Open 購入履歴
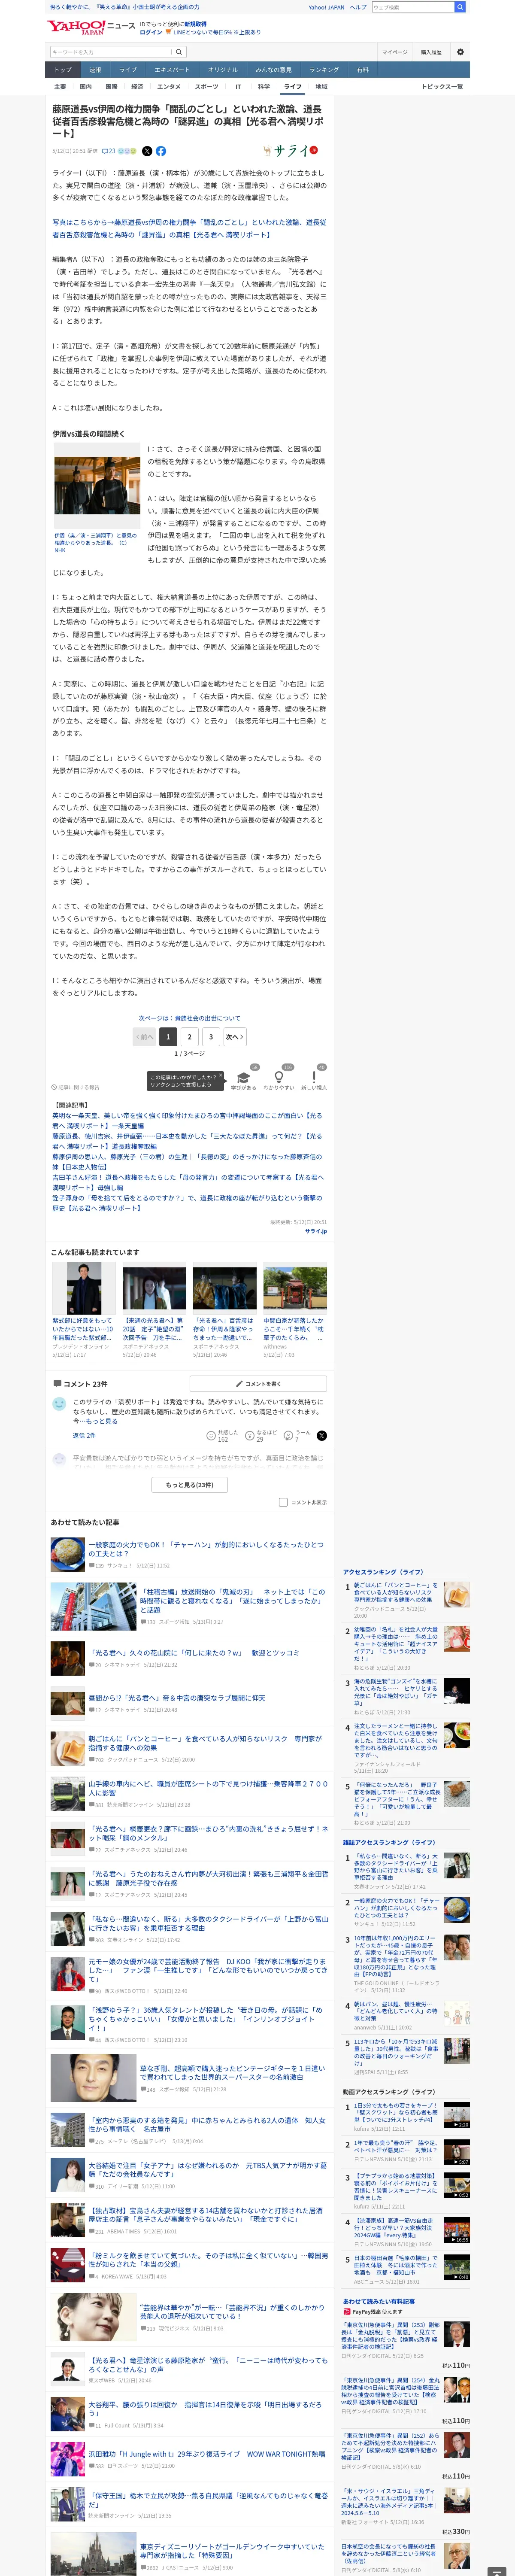Viewport: 515px width, 2576px height. pyautogui.click(x=431, y=52)
